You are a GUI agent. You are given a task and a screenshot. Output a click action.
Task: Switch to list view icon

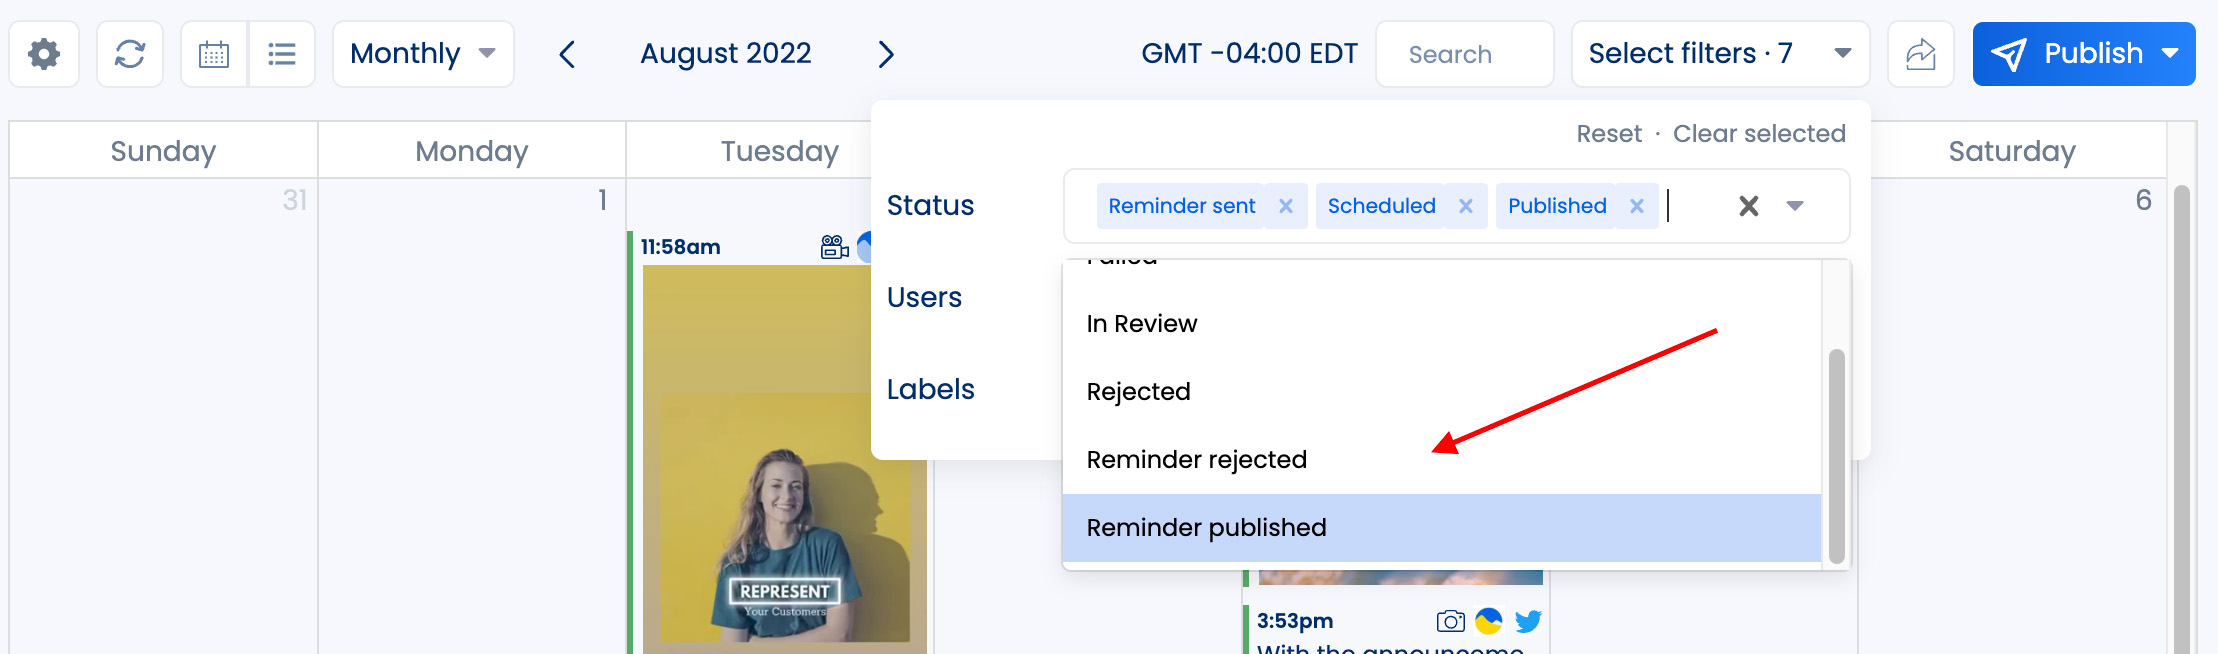click(x=282, y=54)
